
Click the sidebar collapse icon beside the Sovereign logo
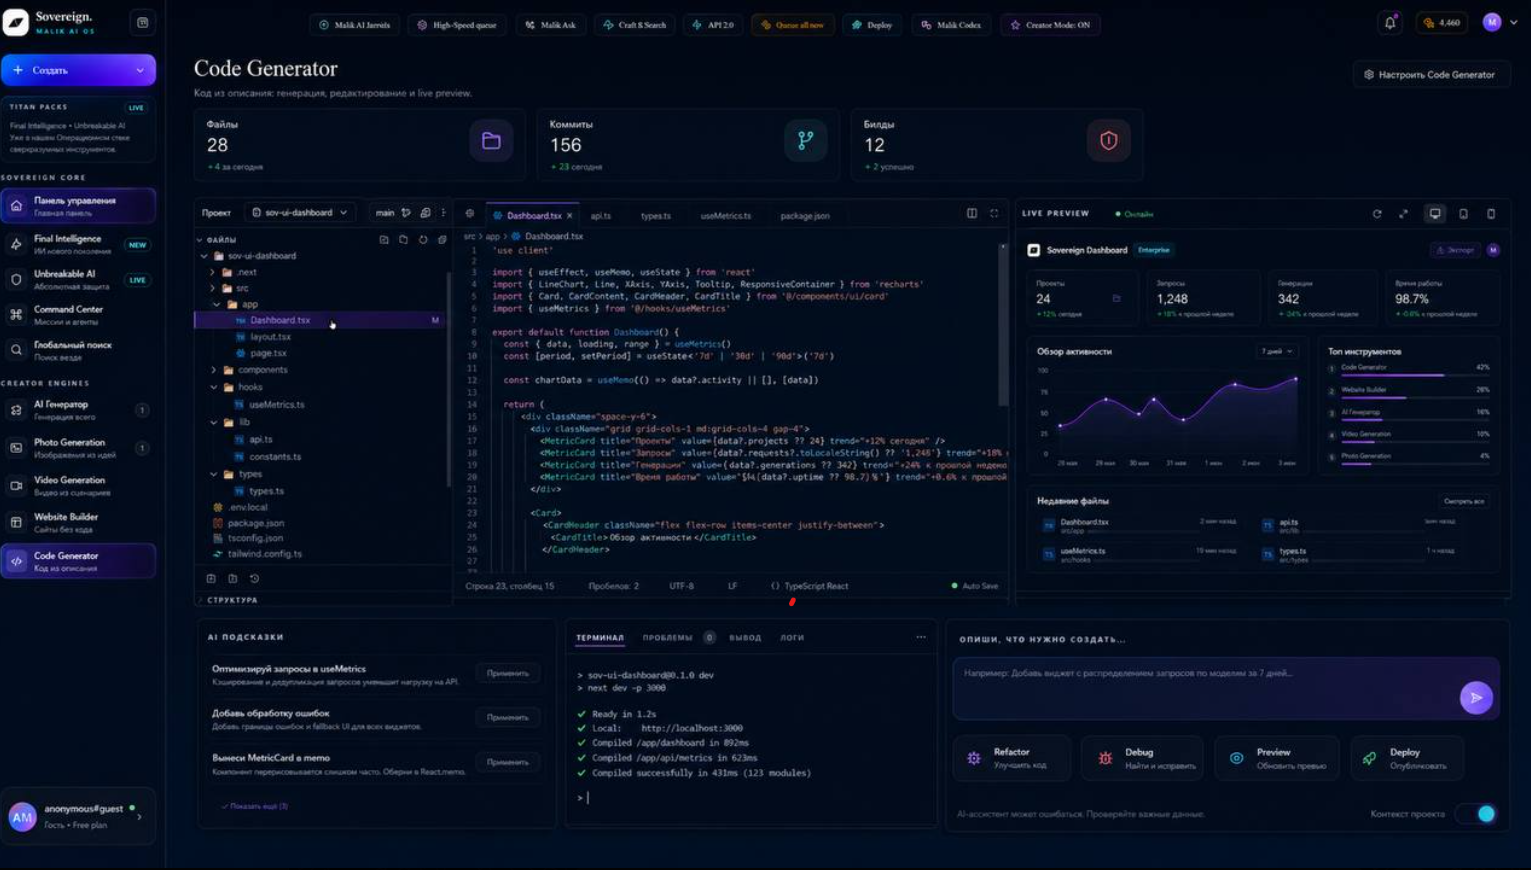coord(143,22)
